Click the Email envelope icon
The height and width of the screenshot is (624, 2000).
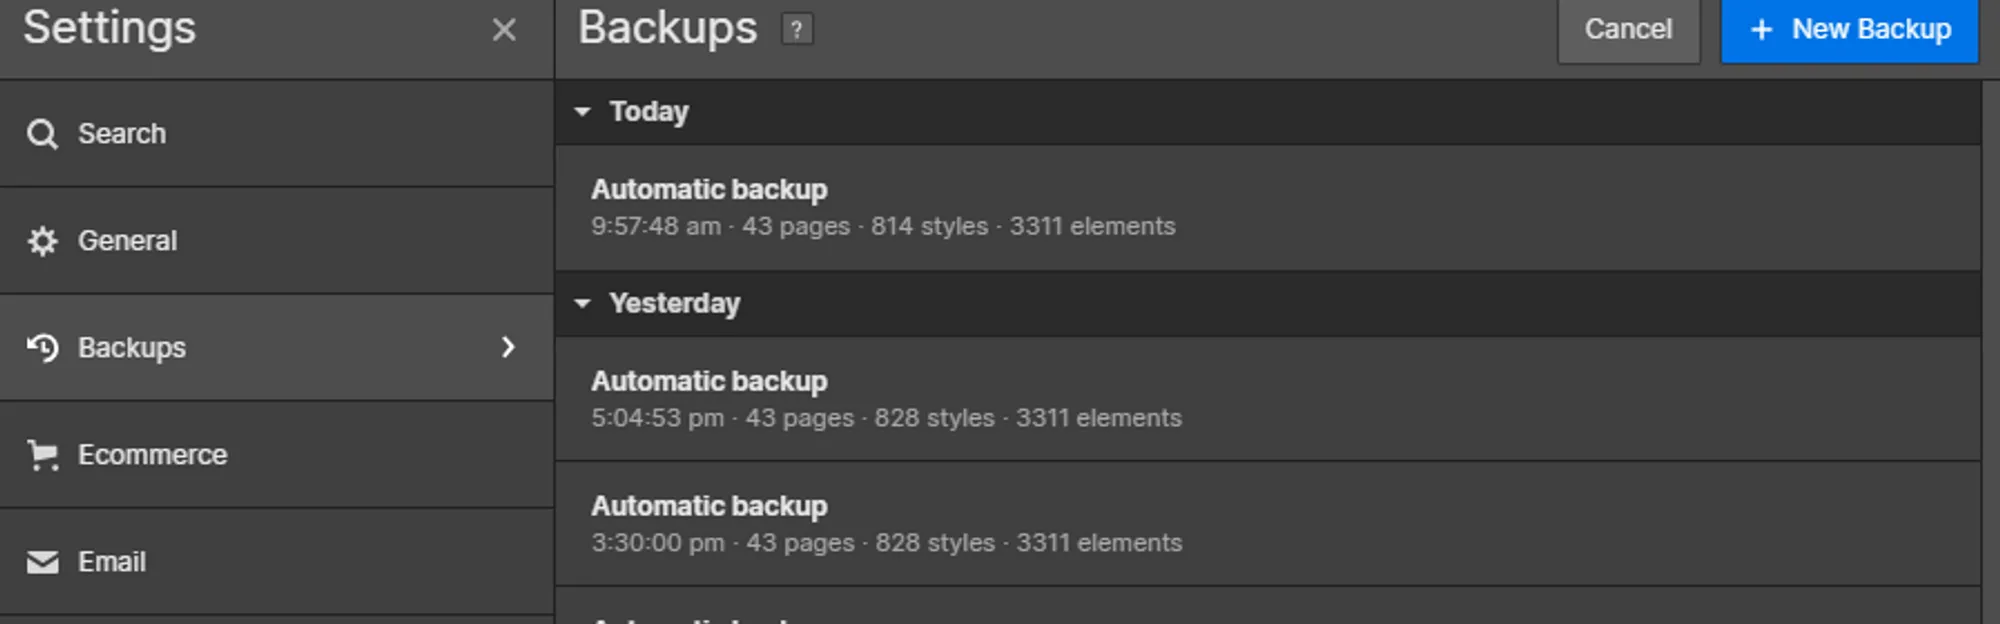coord(42,562)
